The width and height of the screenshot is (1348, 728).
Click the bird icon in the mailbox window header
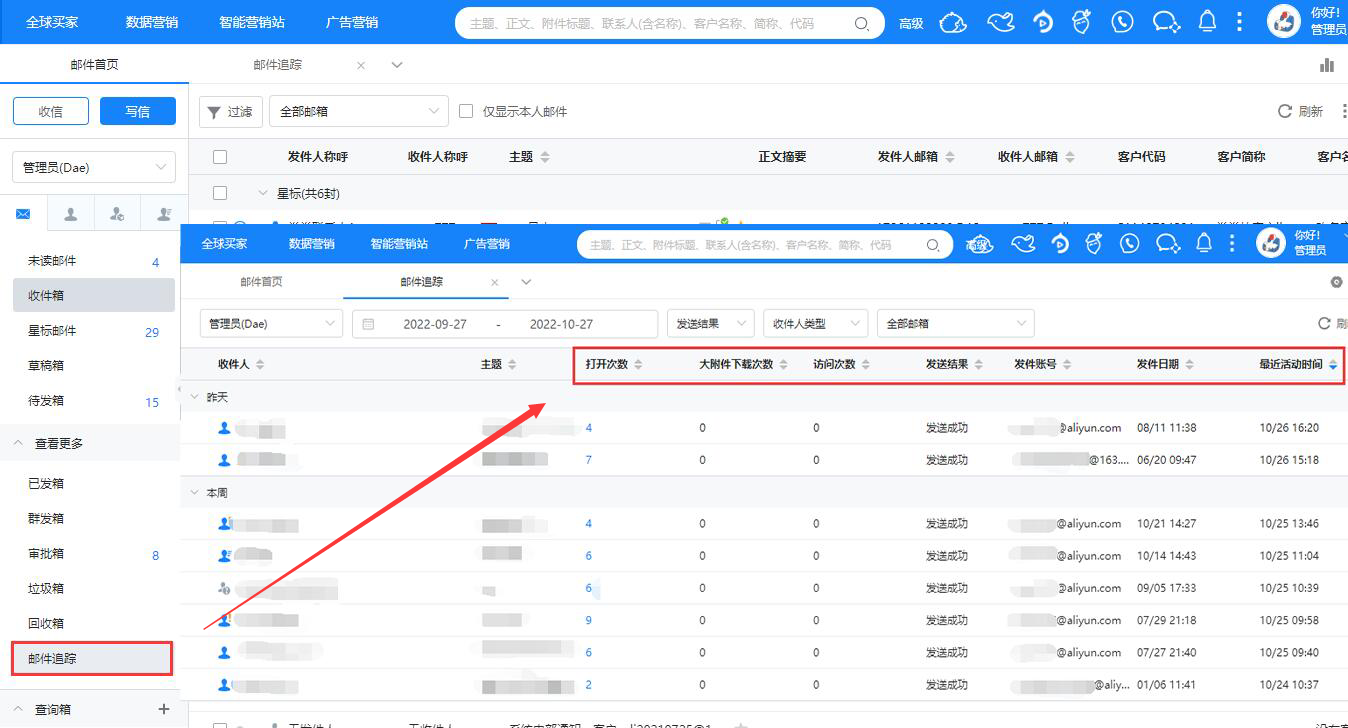click(1001, 22)
